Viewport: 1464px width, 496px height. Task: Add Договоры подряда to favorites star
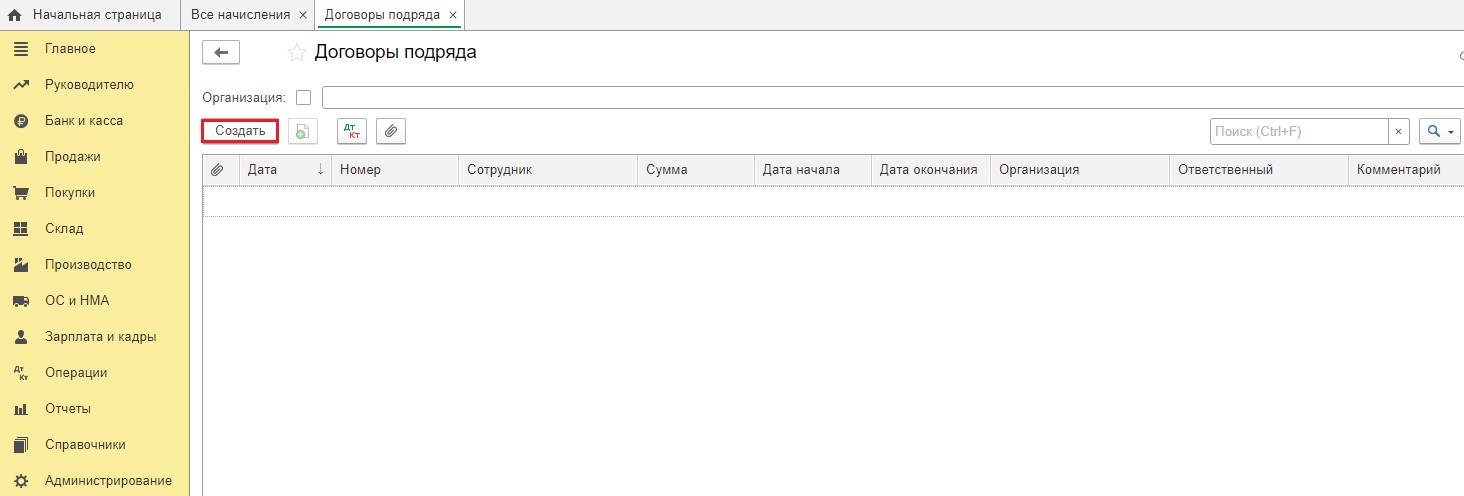tap(295, 53)
